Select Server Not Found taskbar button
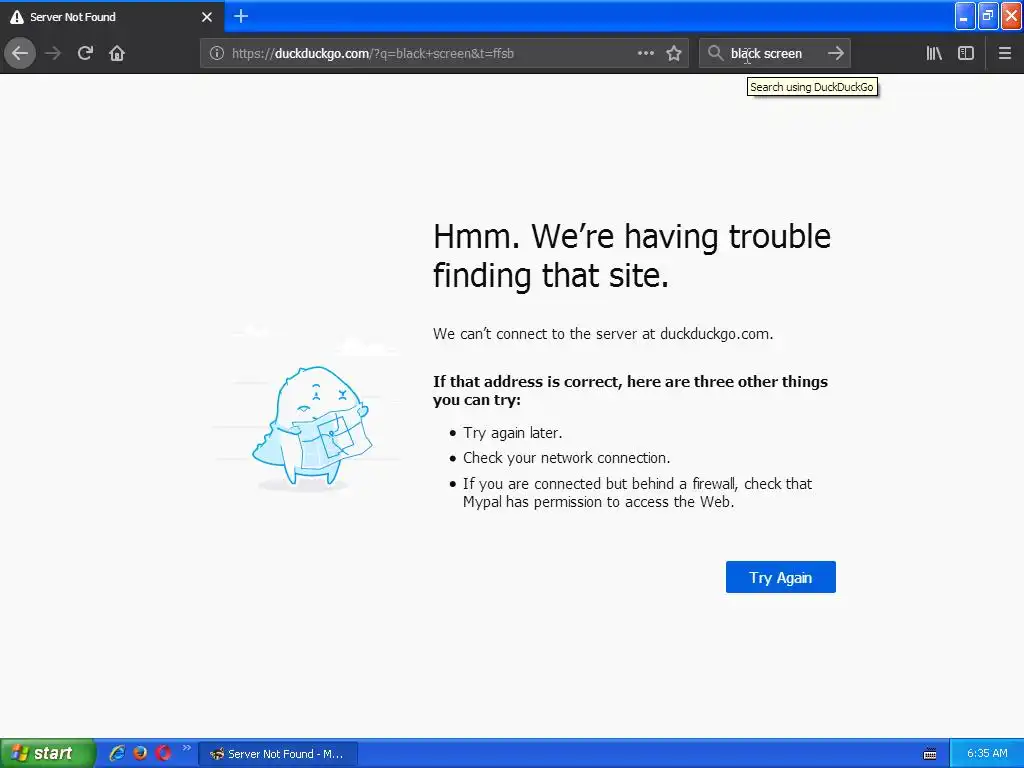This screenshot has height=768, width=1024. click(278, 754)
